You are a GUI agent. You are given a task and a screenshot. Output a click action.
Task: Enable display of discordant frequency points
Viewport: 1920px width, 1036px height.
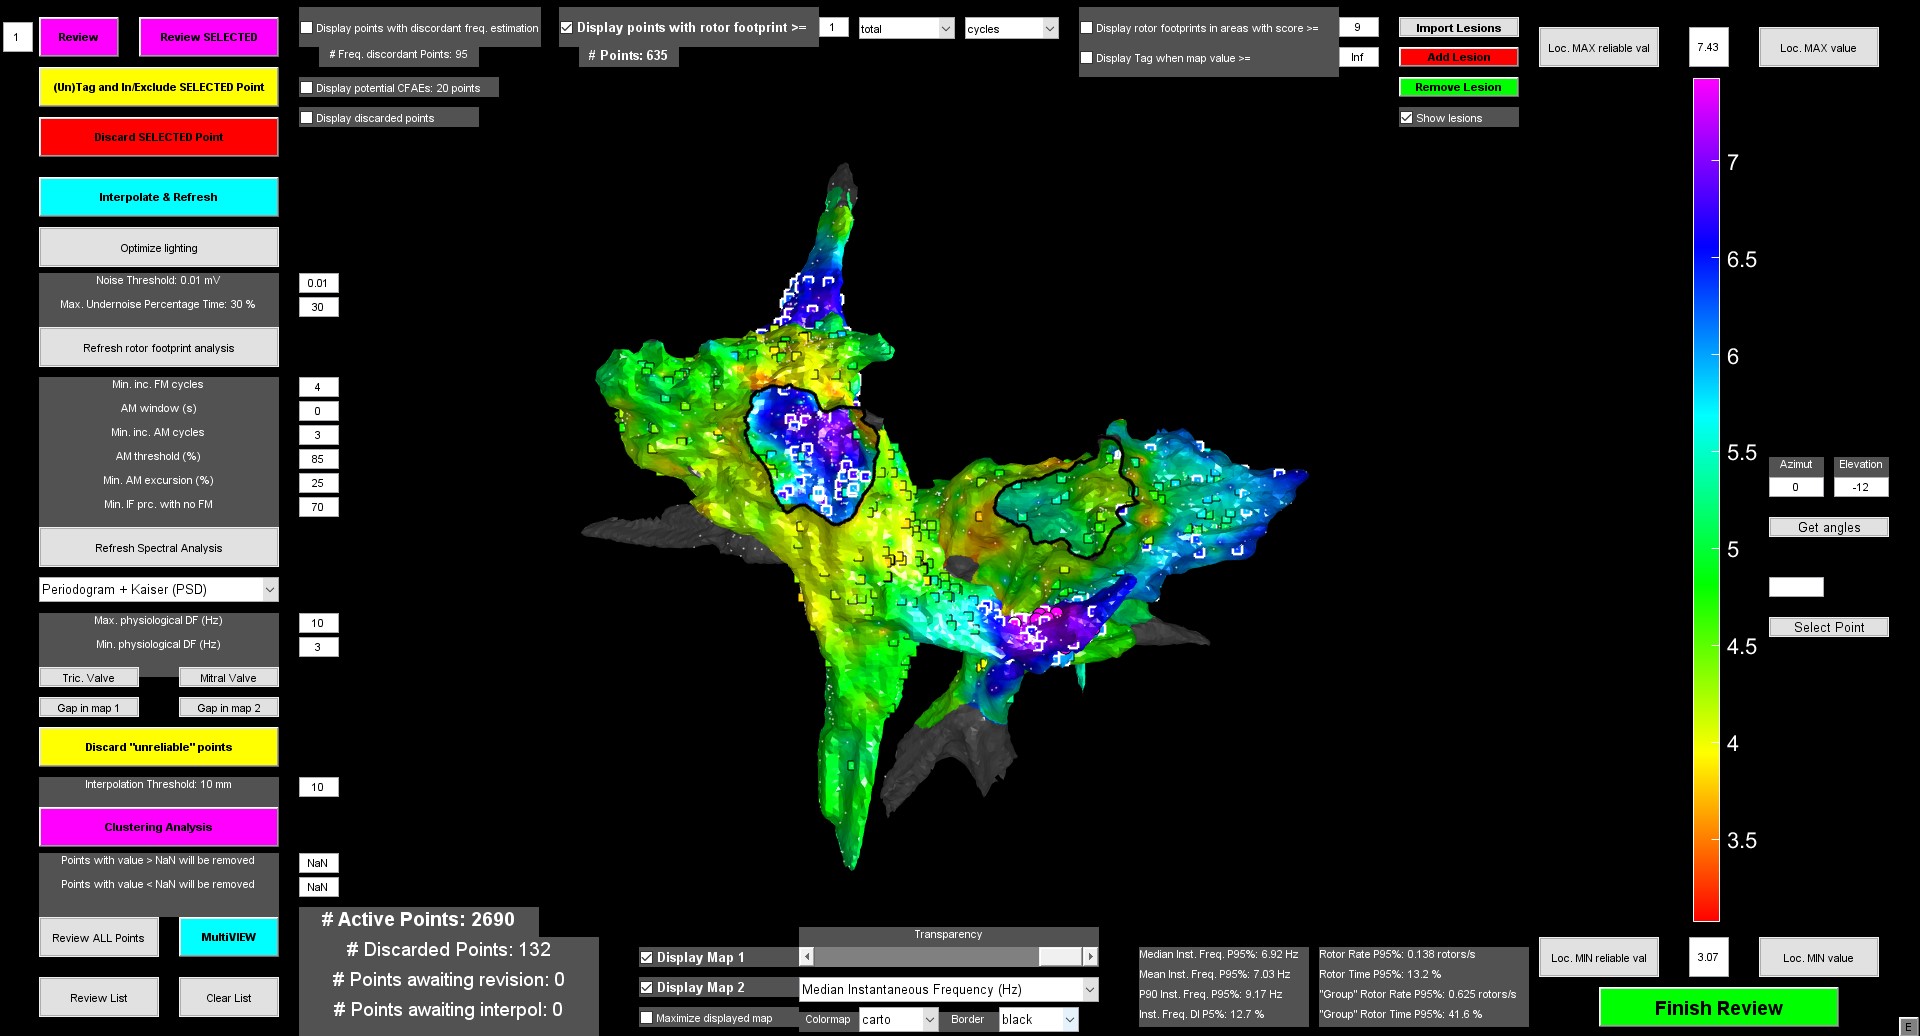pyautogui.click(x=307, y=28)
